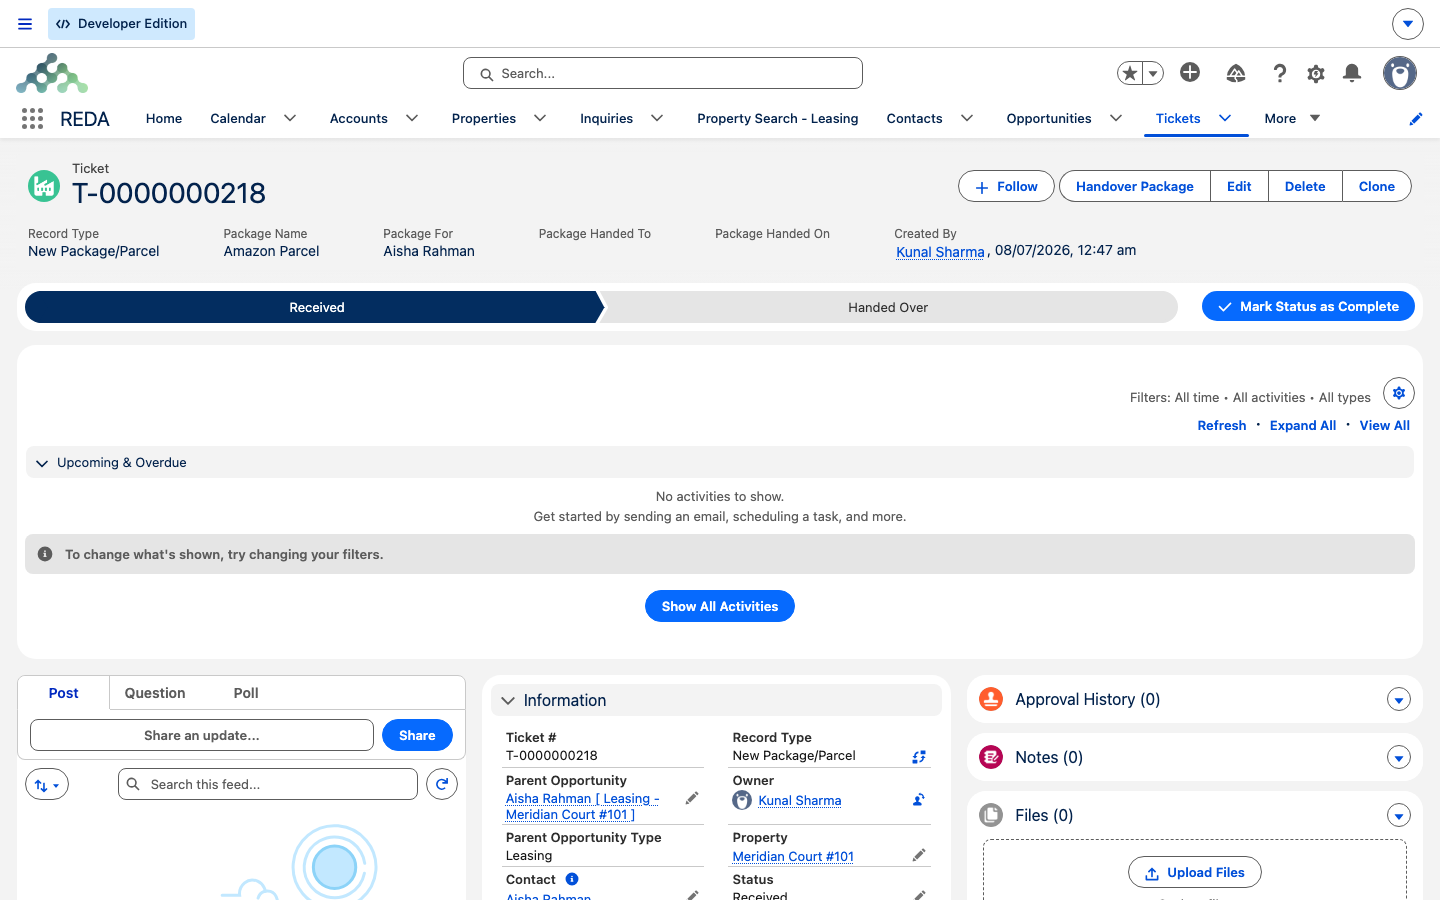Viewport: 1440px width, 900px height.
Task: Click the Handover Package button
Action: coord(1135,186)
